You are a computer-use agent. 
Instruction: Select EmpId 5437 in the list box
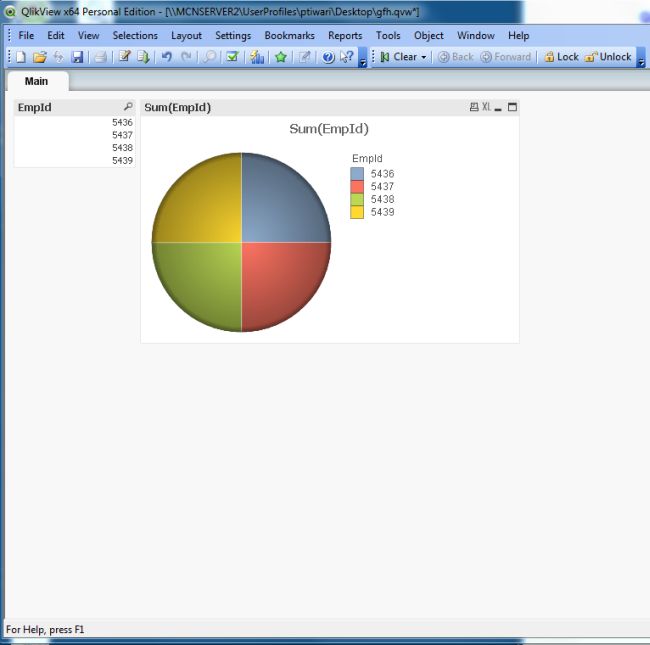coord(75,135)
